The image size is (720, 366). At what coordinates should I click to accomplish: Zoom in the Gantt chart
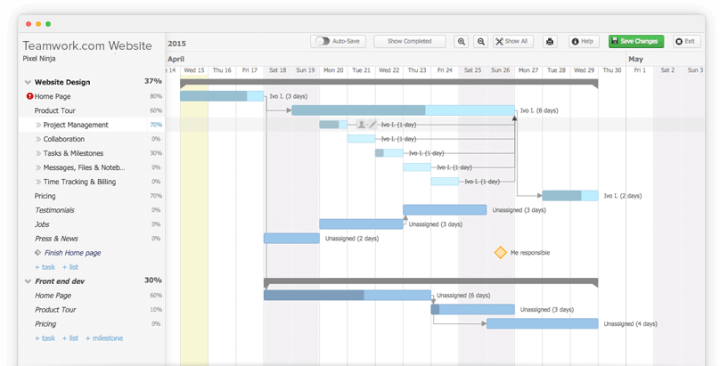click(x=461, y=41)
